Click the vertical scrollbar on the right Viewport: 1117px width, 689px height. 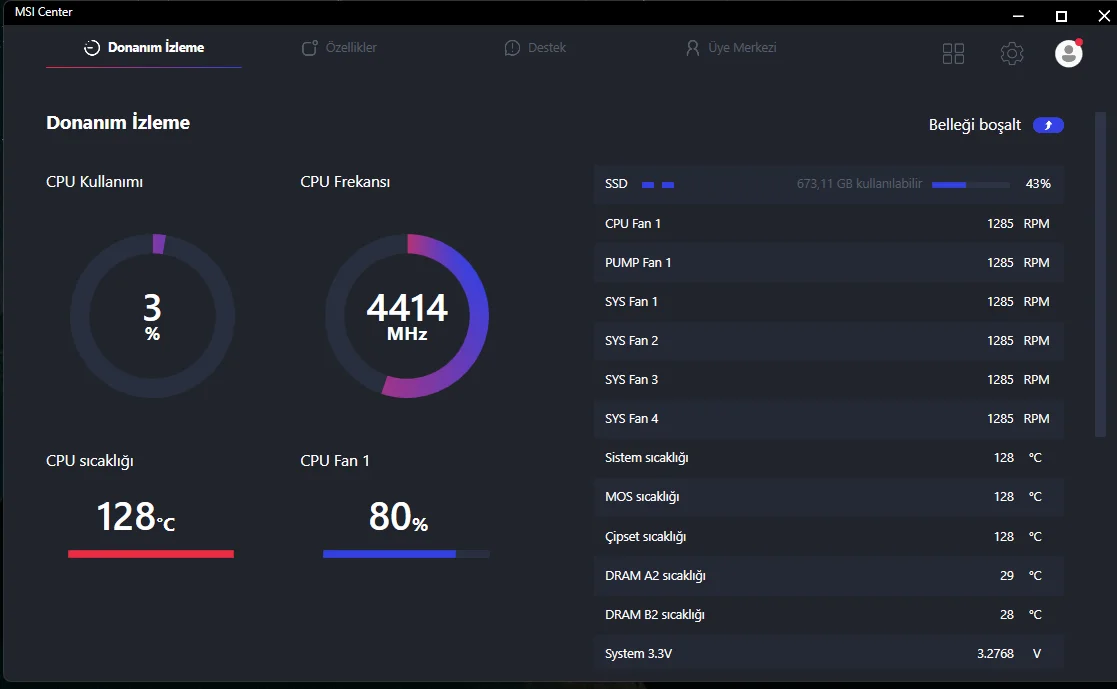1100,274
